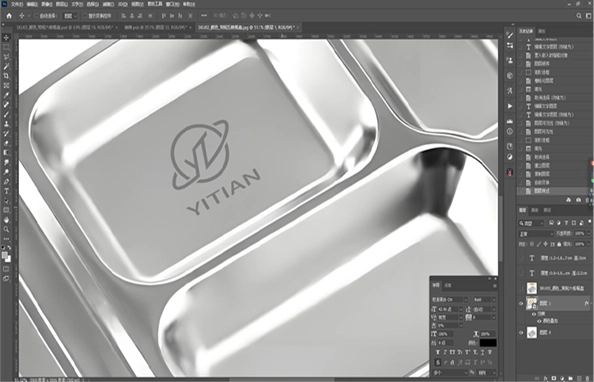Select the Clone Stamp tool
The height and width of the screenshot is (382, 594).
(6, 124)
